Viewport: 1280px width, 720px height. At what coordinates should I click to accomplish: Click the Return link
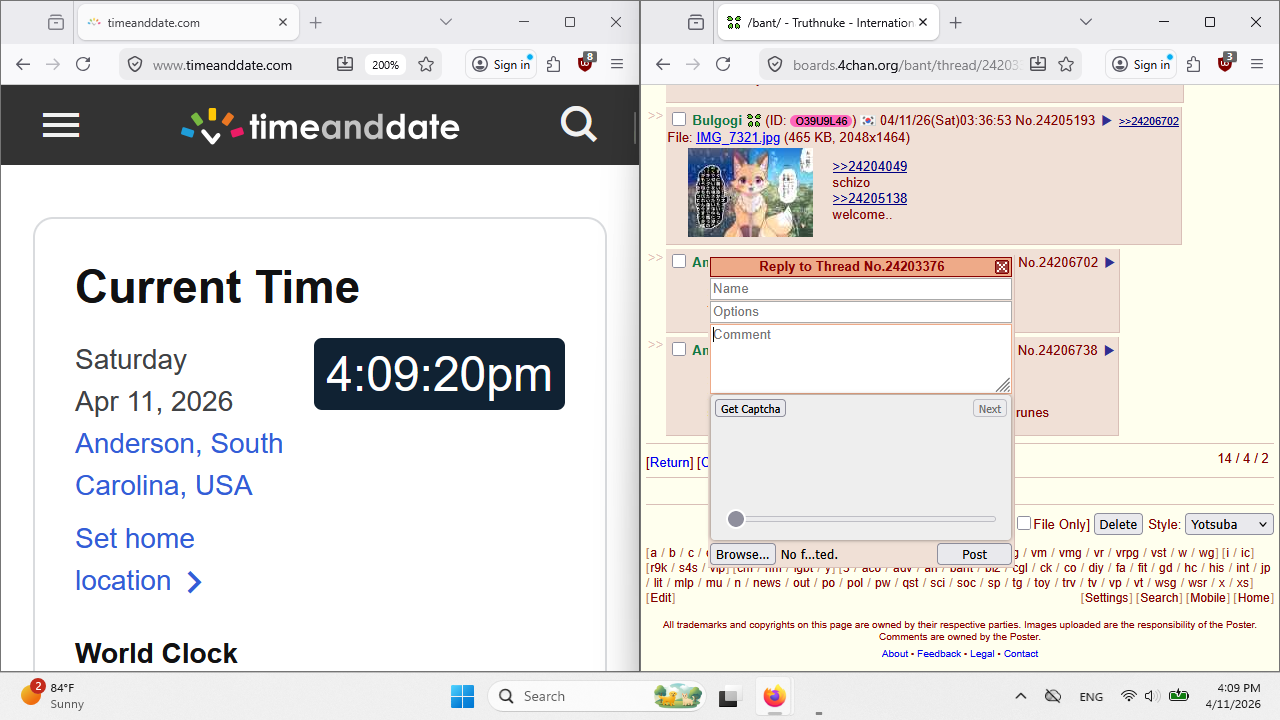(670, 462)
